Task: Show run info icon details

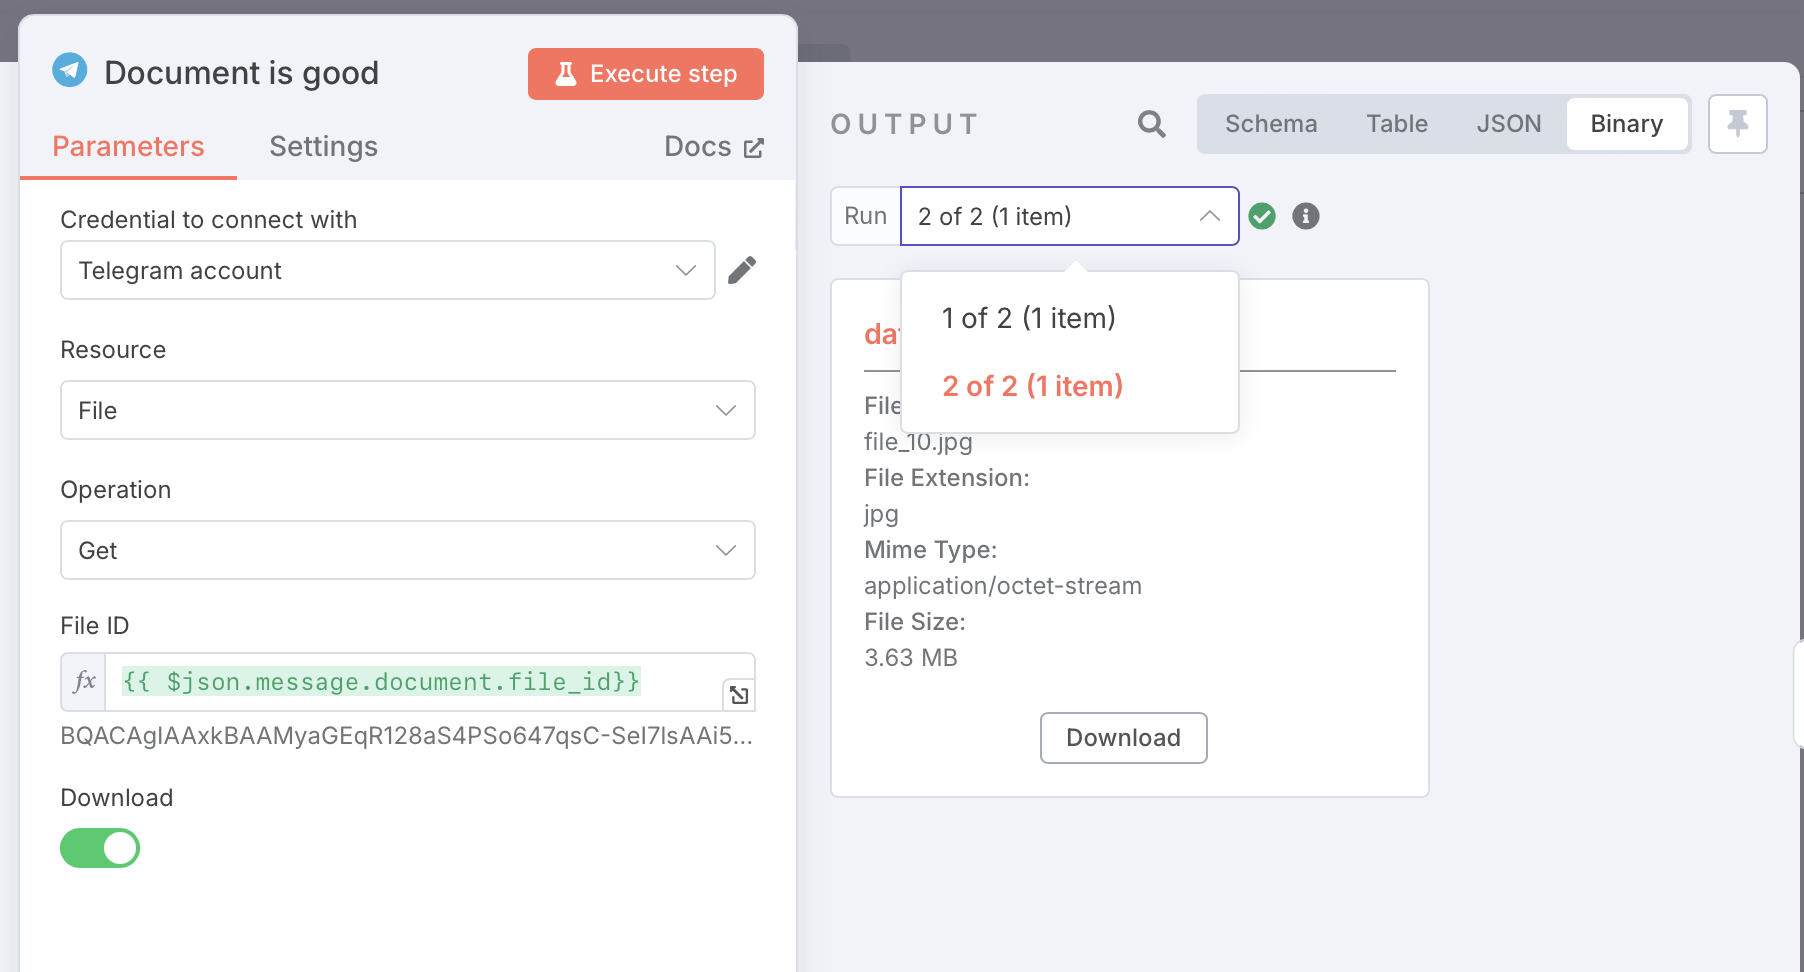Action: 1306,216
